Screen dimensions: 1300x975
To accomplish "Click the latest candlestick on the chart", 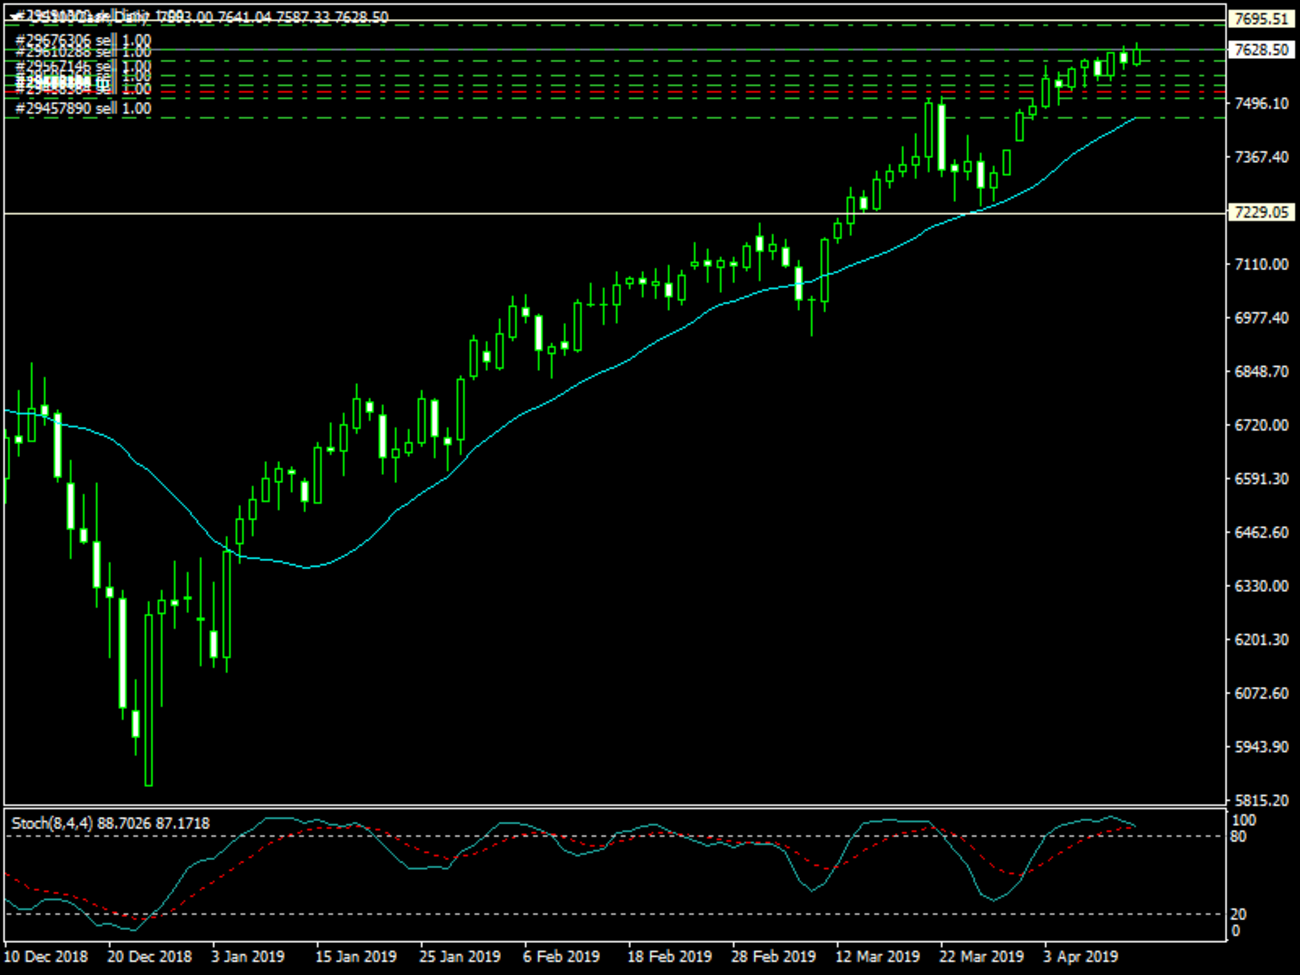I will point(1136,54).
